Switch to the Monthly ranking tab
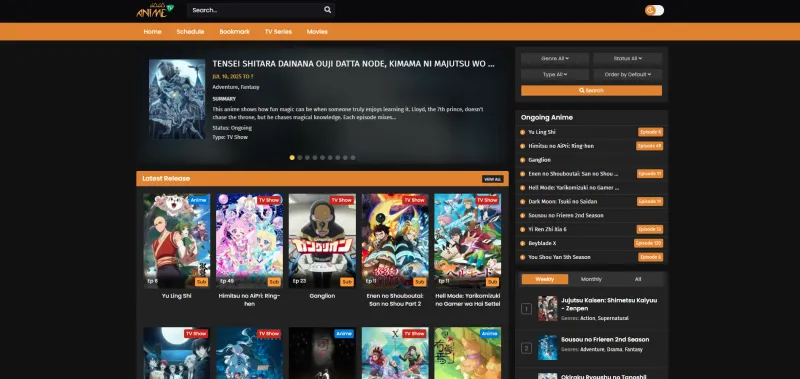Image resolution: width=800 pixels, height=379 pixels. 591,279
